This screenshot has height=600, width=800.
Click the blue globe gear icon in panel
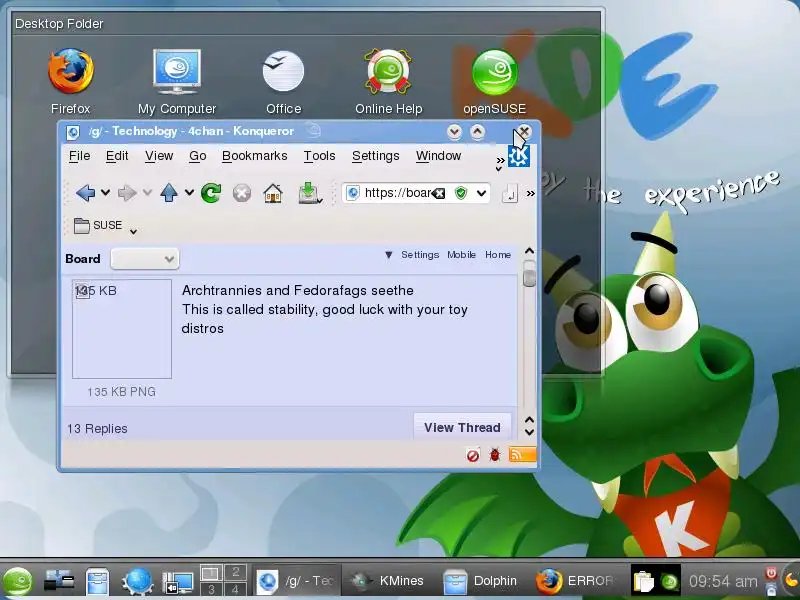click(137, 581)
